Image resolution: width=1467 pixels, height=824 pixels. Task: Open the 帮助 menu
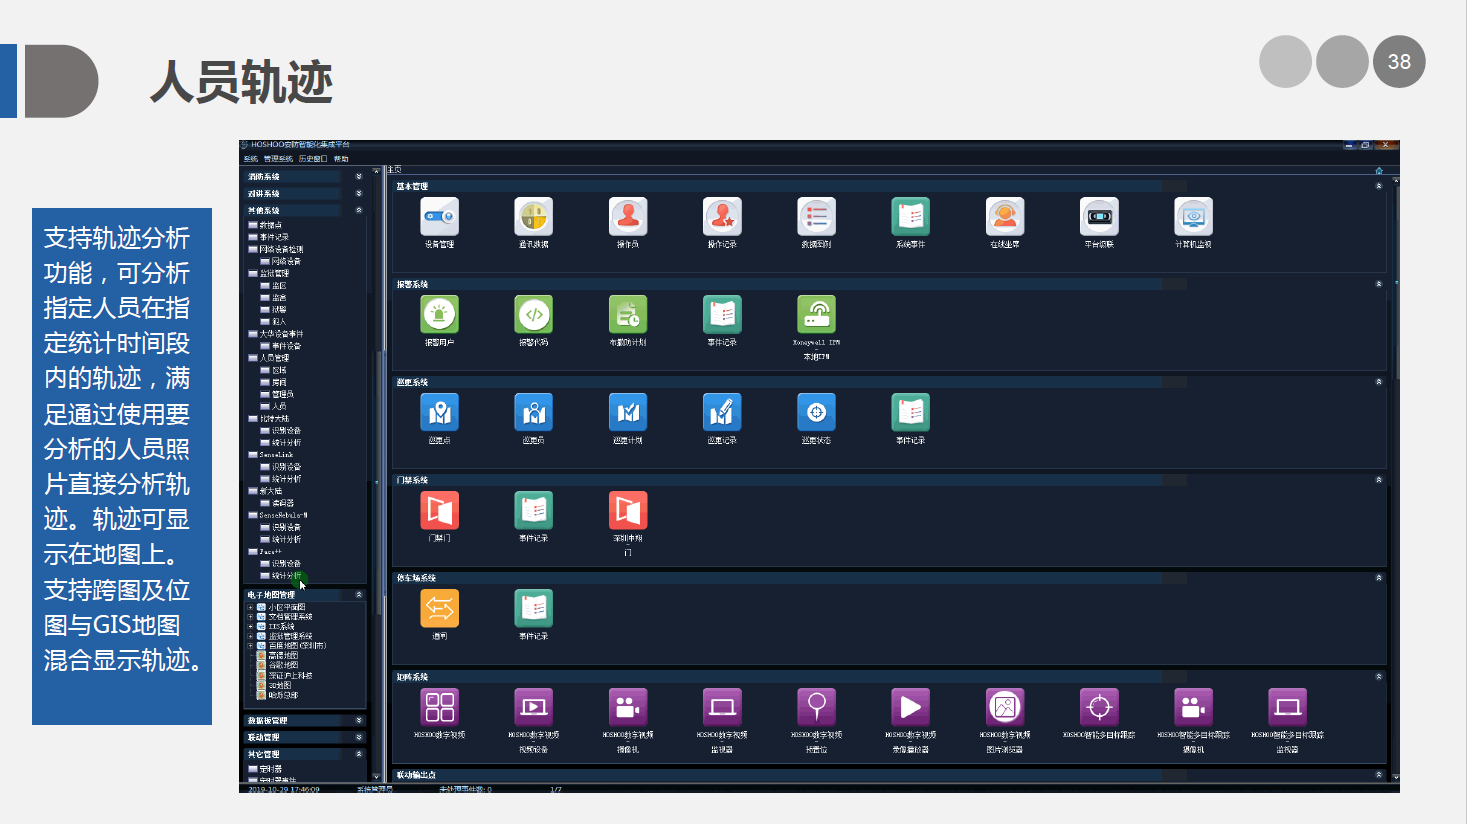point(341,159)
